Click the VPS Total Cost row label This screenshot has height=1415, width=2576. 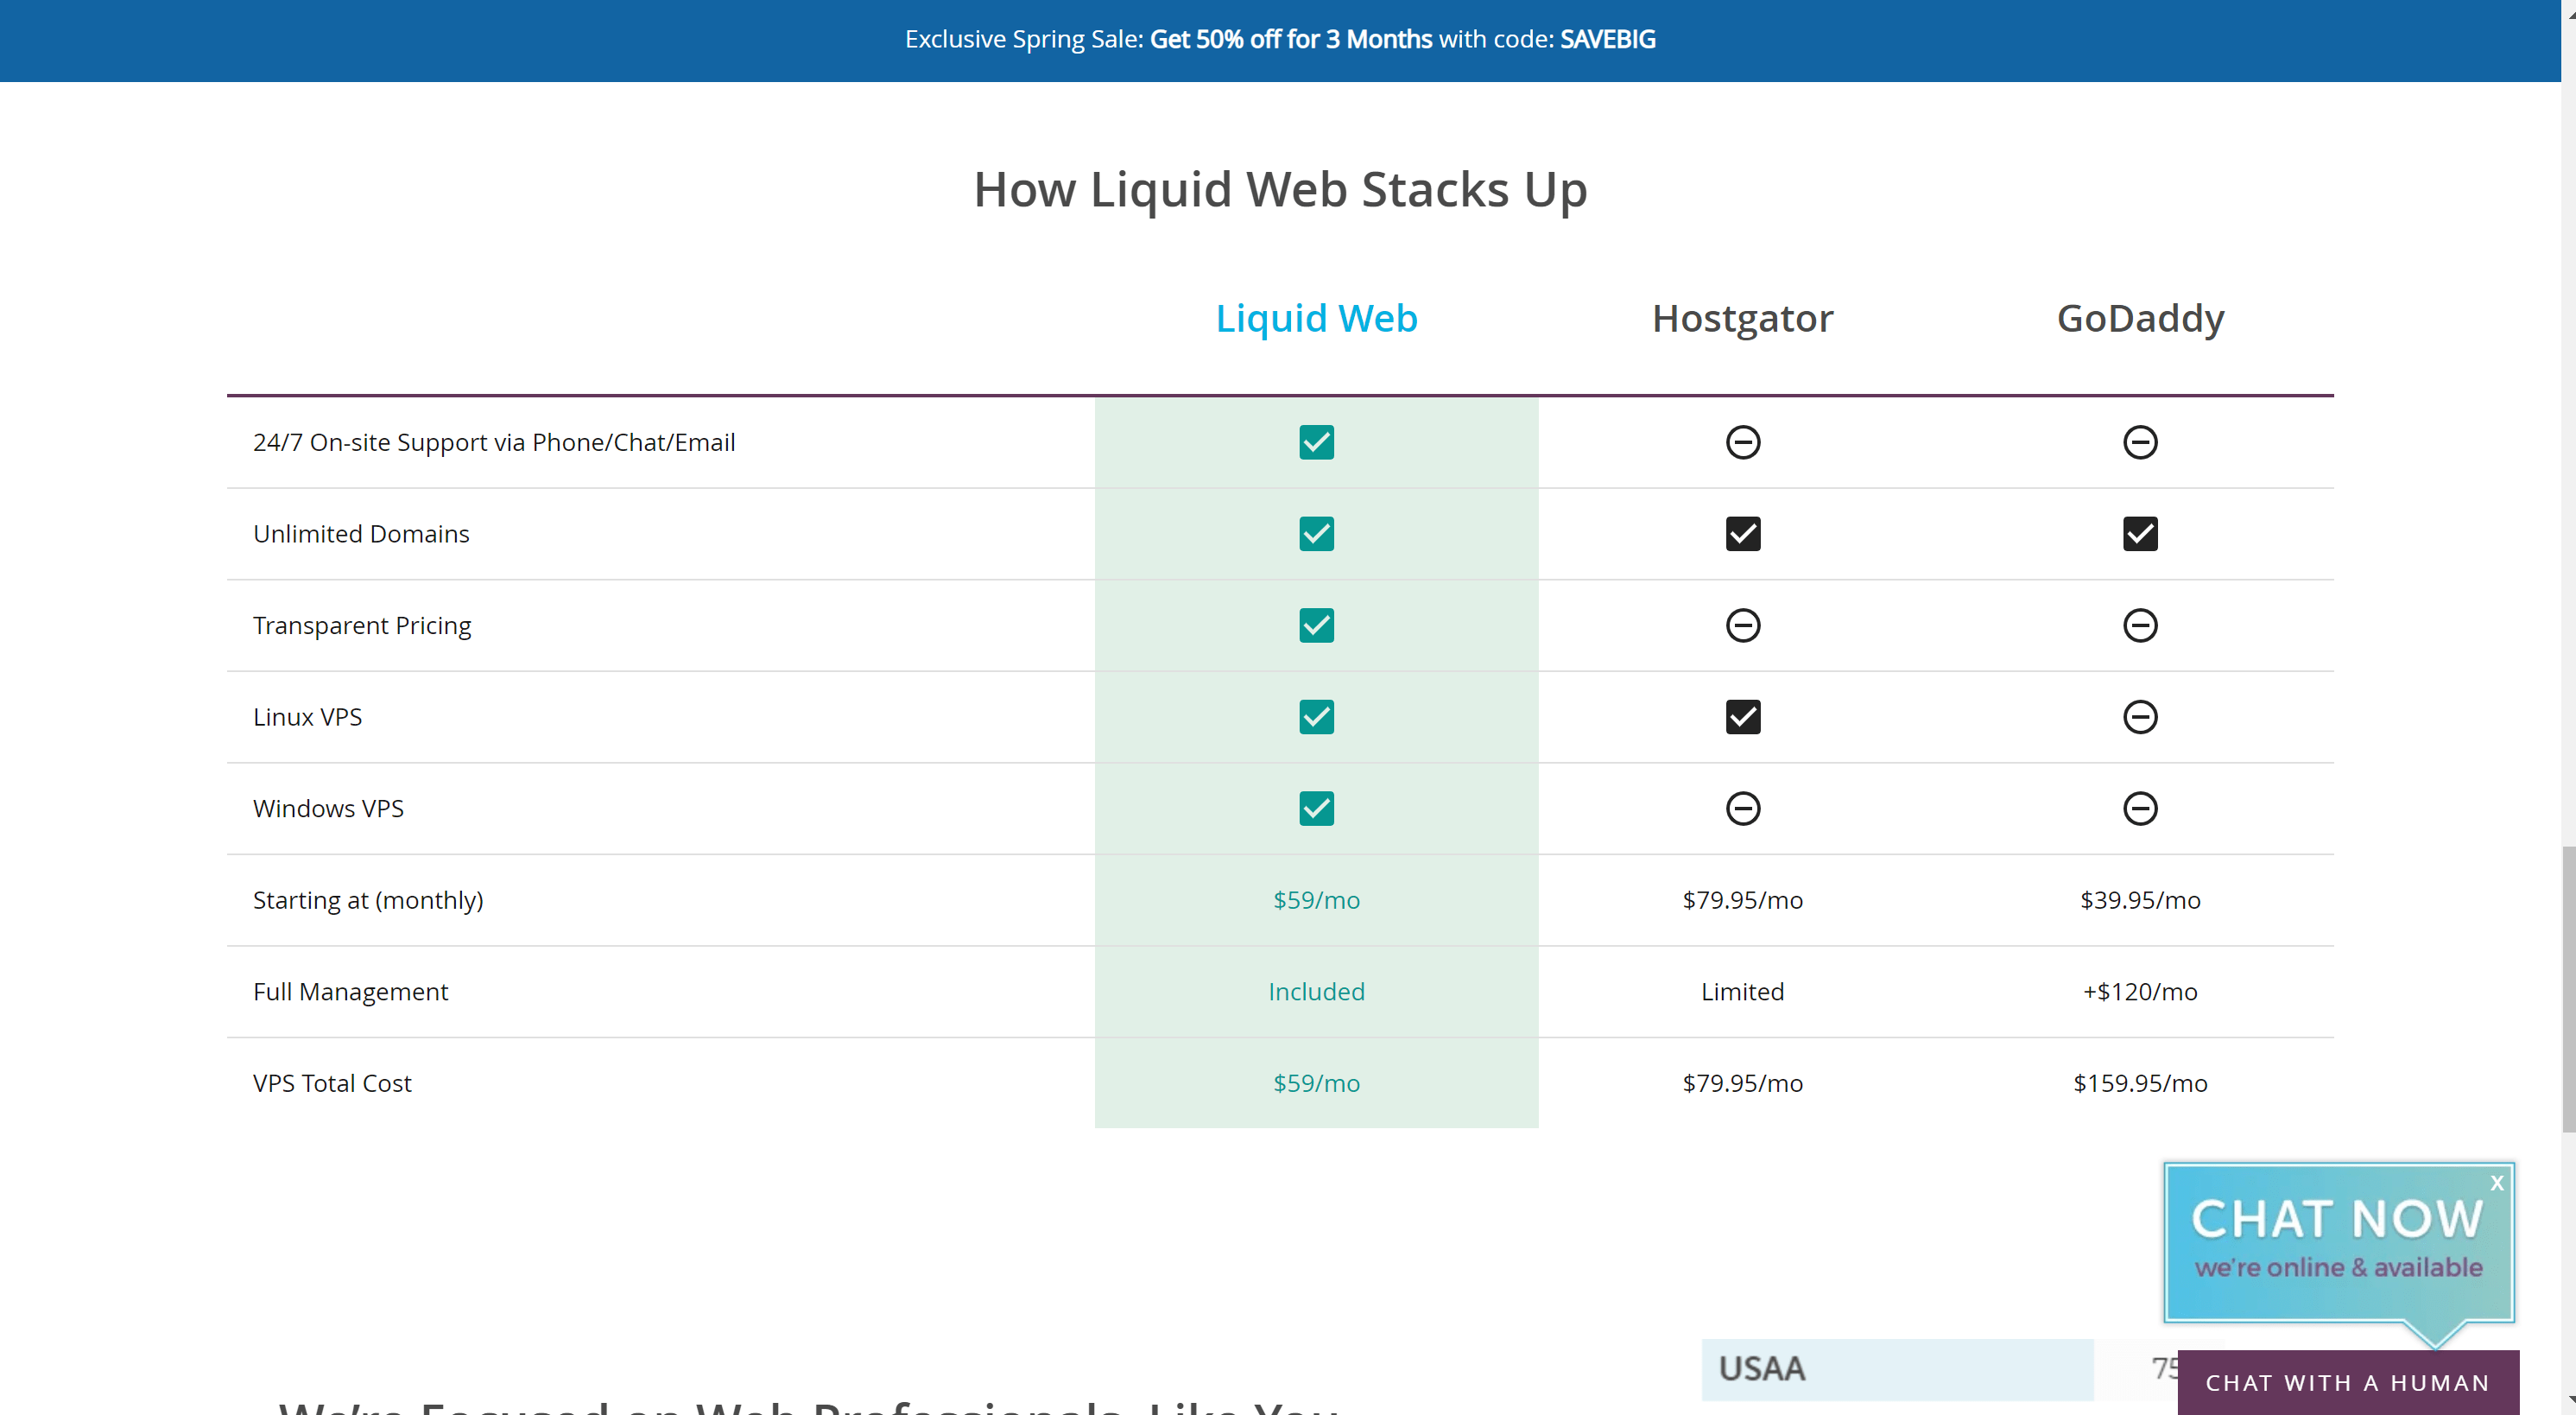tap(332, 1083)
